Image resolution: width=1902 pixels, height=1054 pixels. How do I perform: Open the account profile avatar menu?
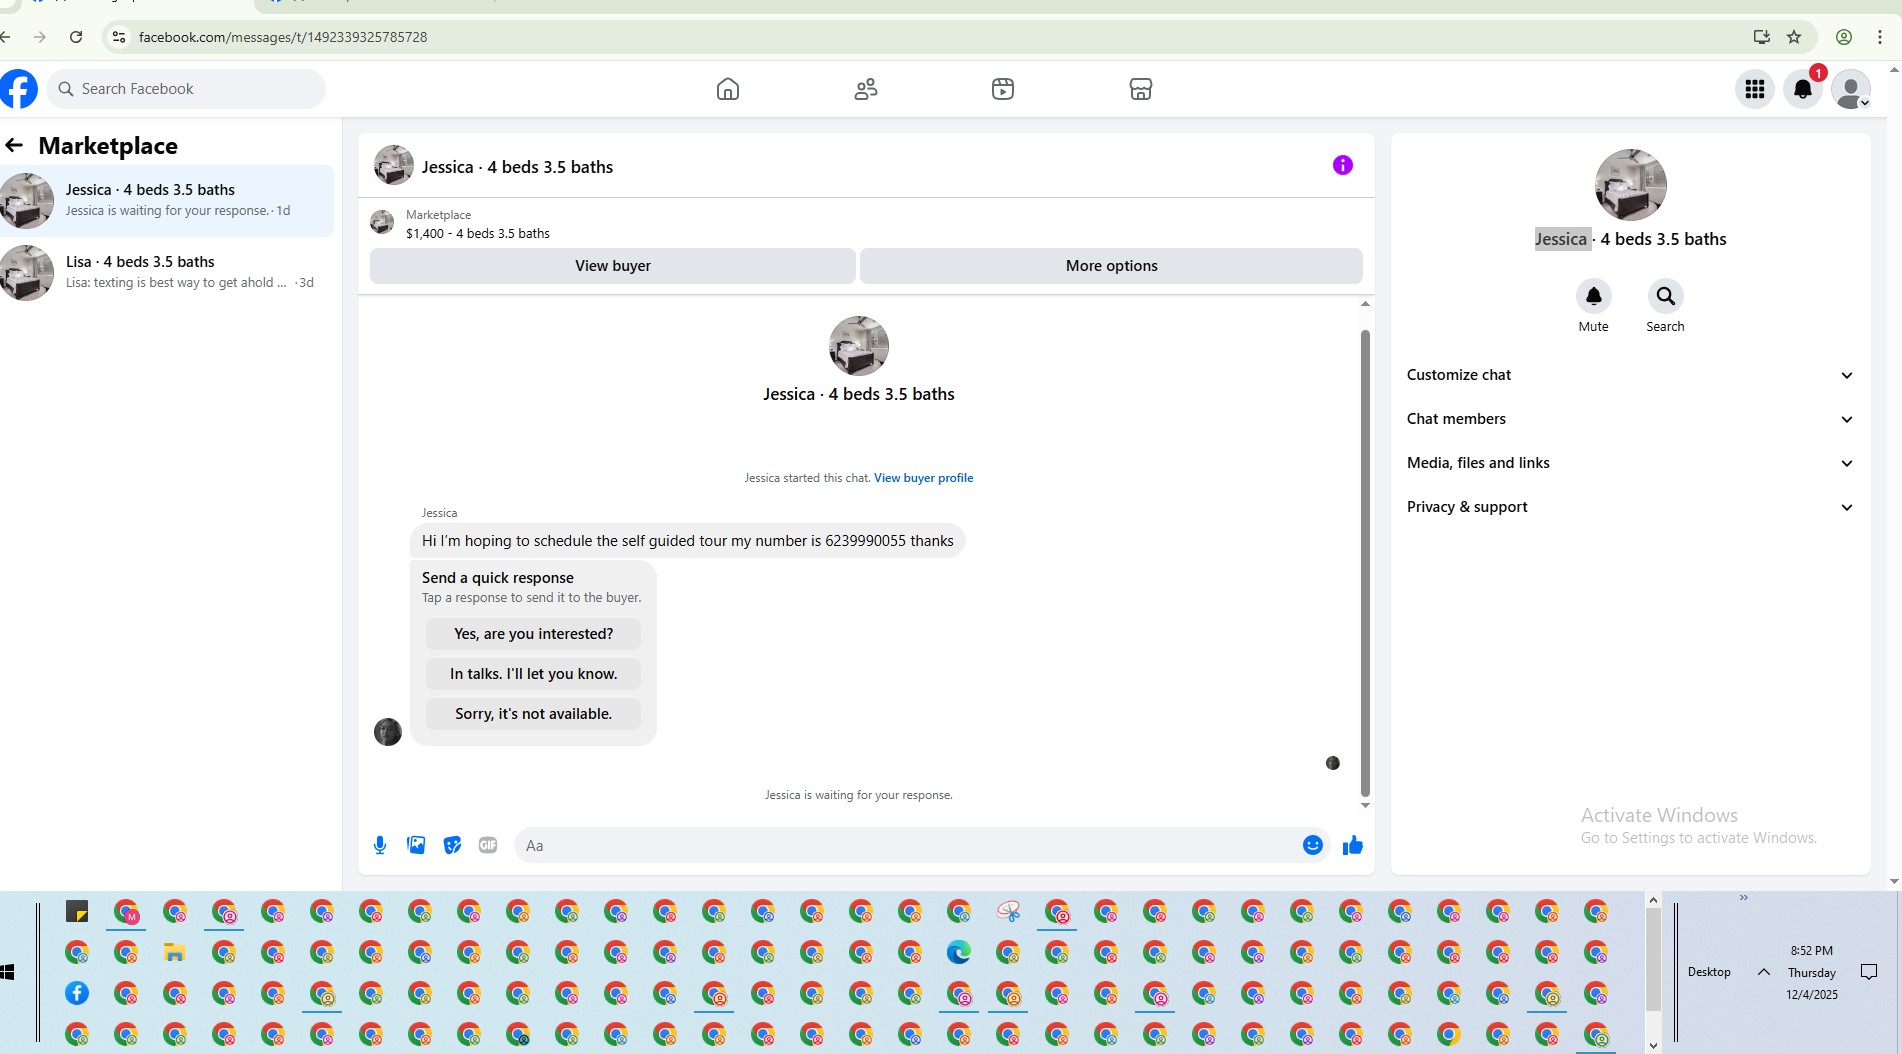click(x=1851, y=89)
